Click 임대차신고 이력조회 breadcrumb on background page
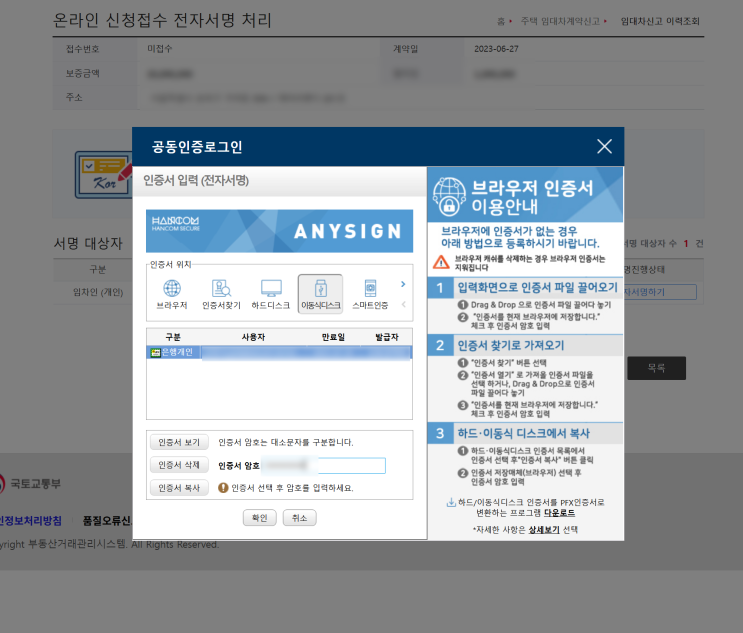Viewport: 743px width, 633px height. [x=660, y=21]
